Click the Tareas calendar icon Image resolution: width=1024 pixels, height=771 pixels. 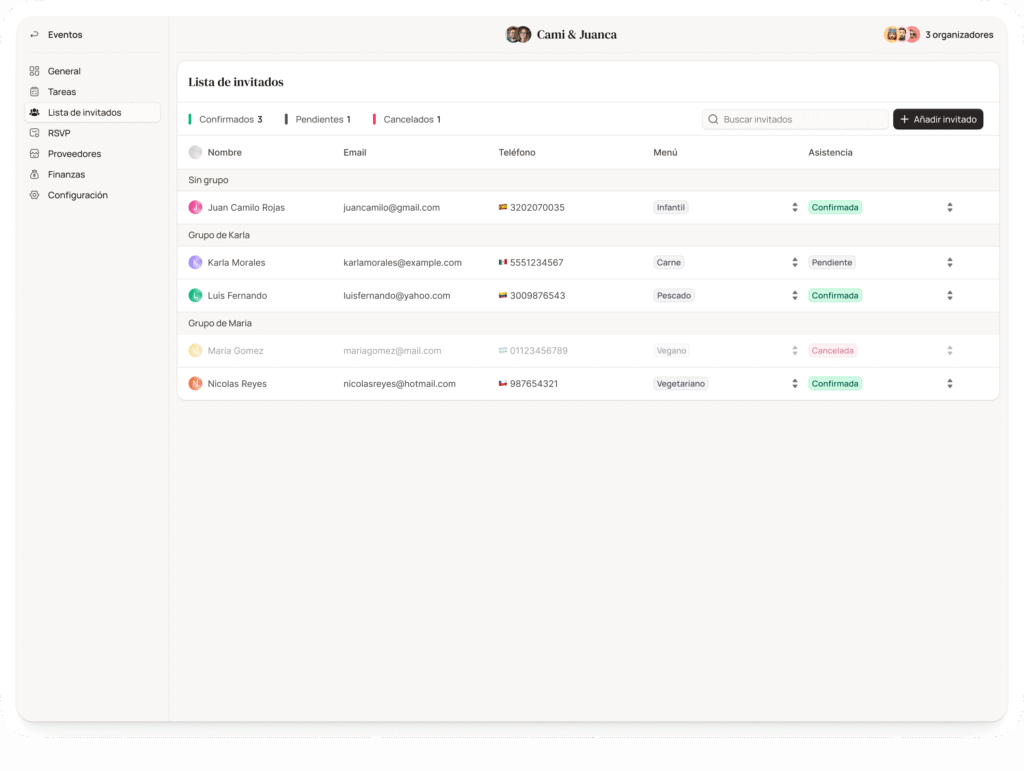(x=34, y=92)
